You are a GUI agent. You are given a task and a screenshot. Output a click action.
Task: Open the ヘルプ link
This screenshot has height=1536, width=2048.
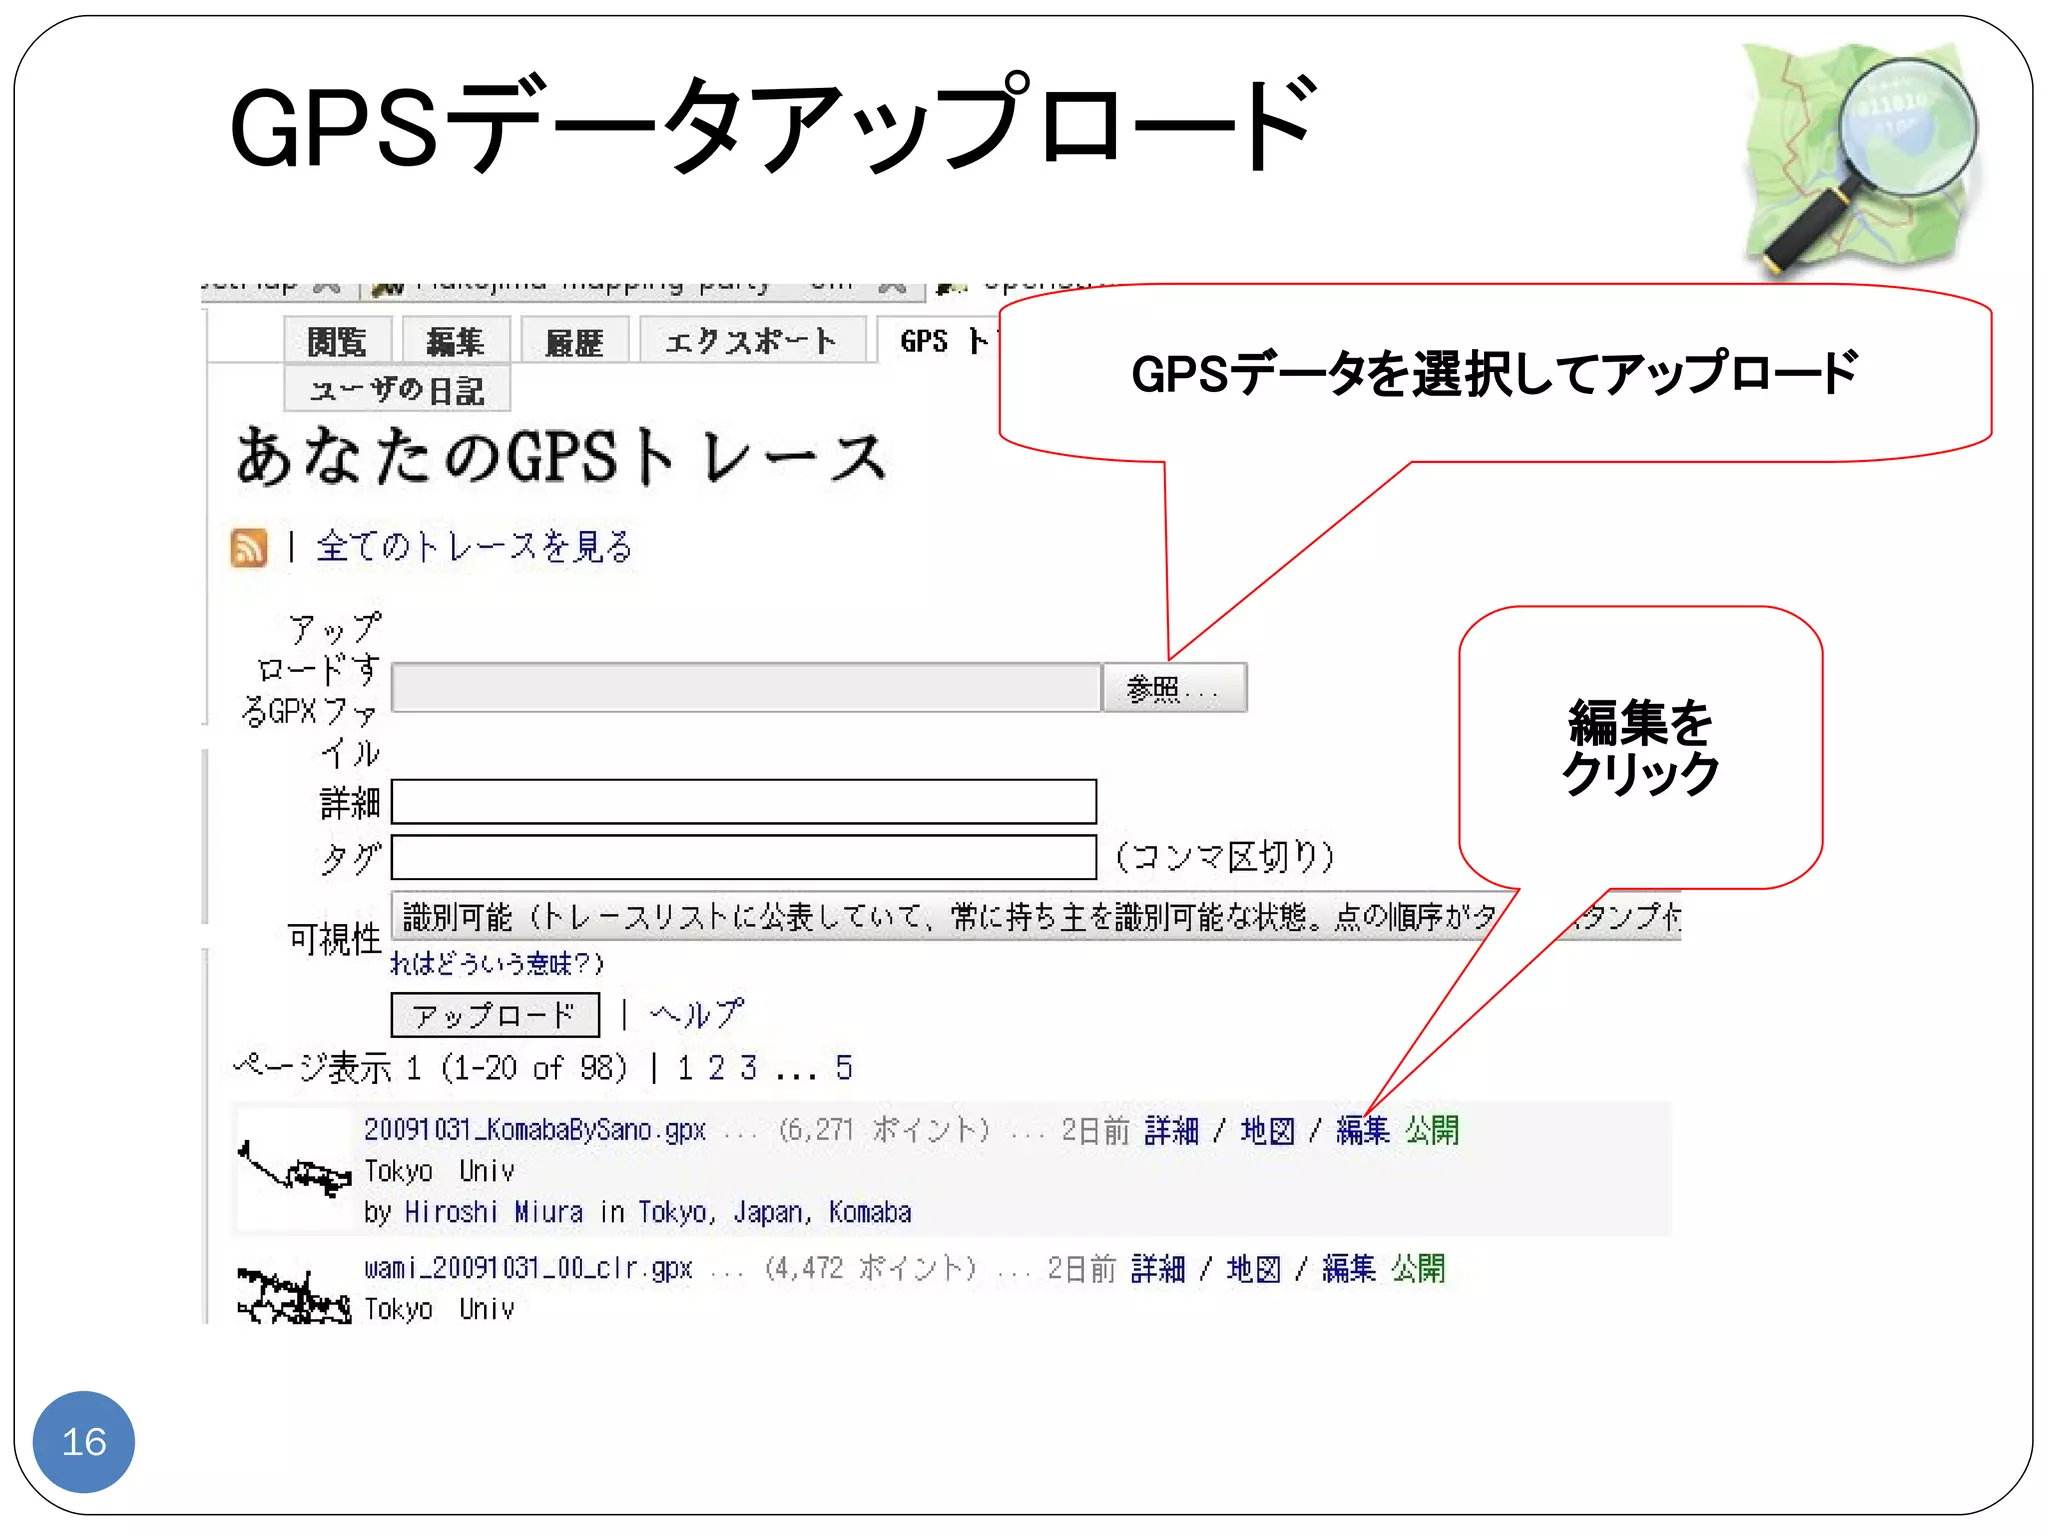[x=696, y=1014]
